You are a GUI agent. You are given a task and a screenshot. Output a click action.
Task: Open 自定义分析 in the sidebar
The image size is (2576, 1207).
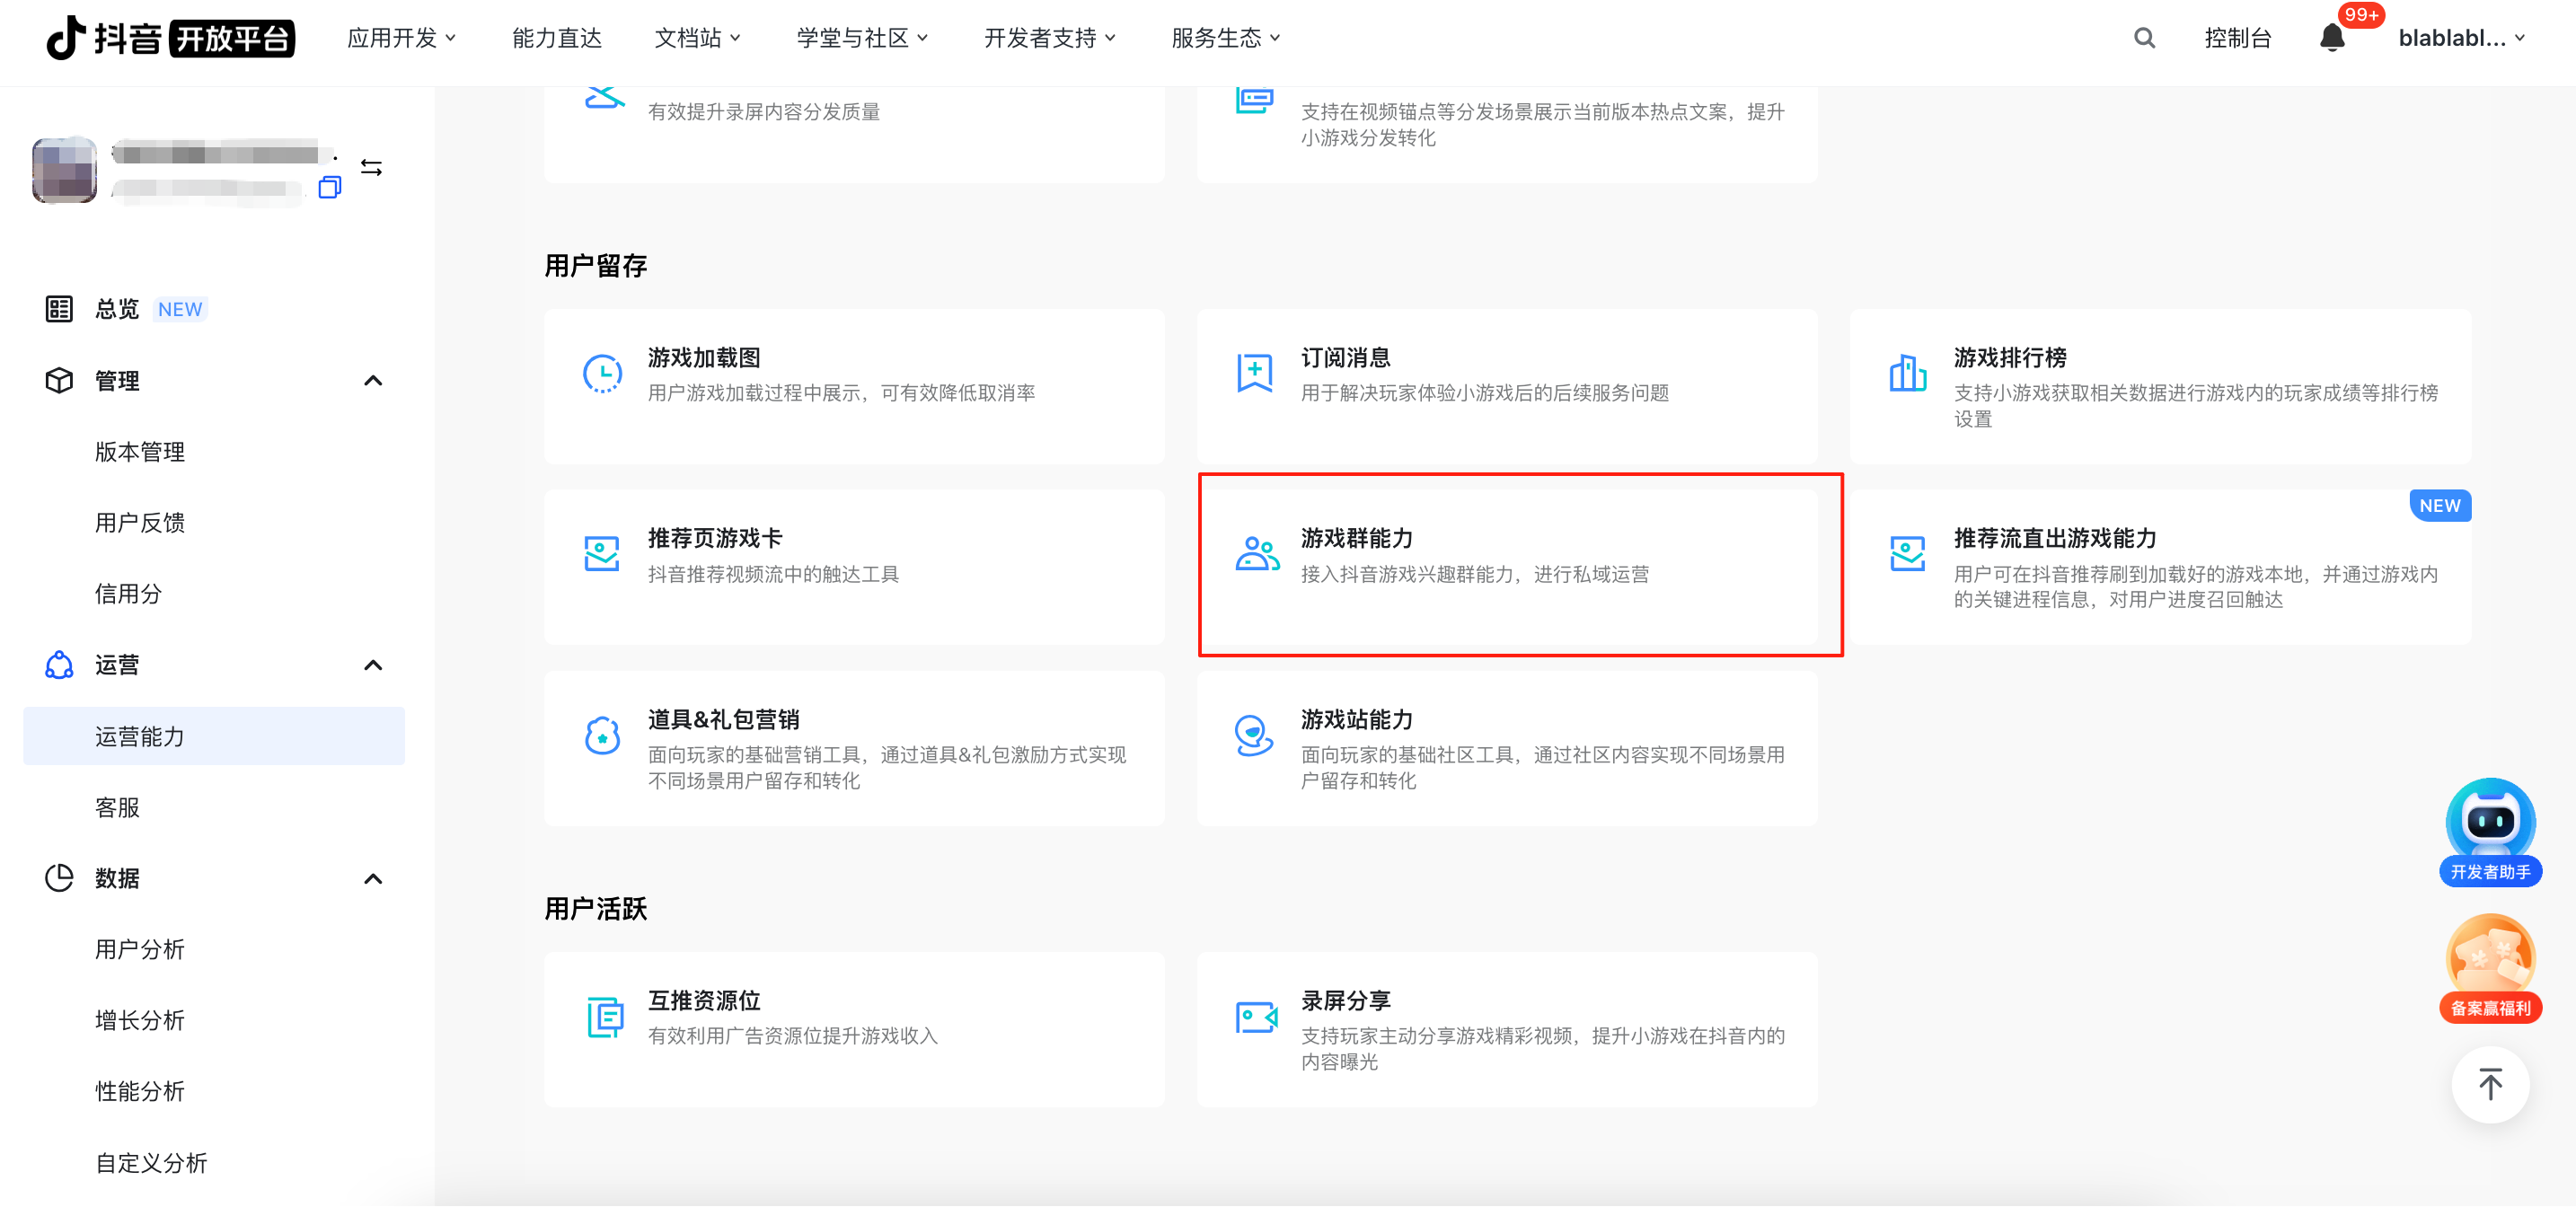tap(151, 1162)
